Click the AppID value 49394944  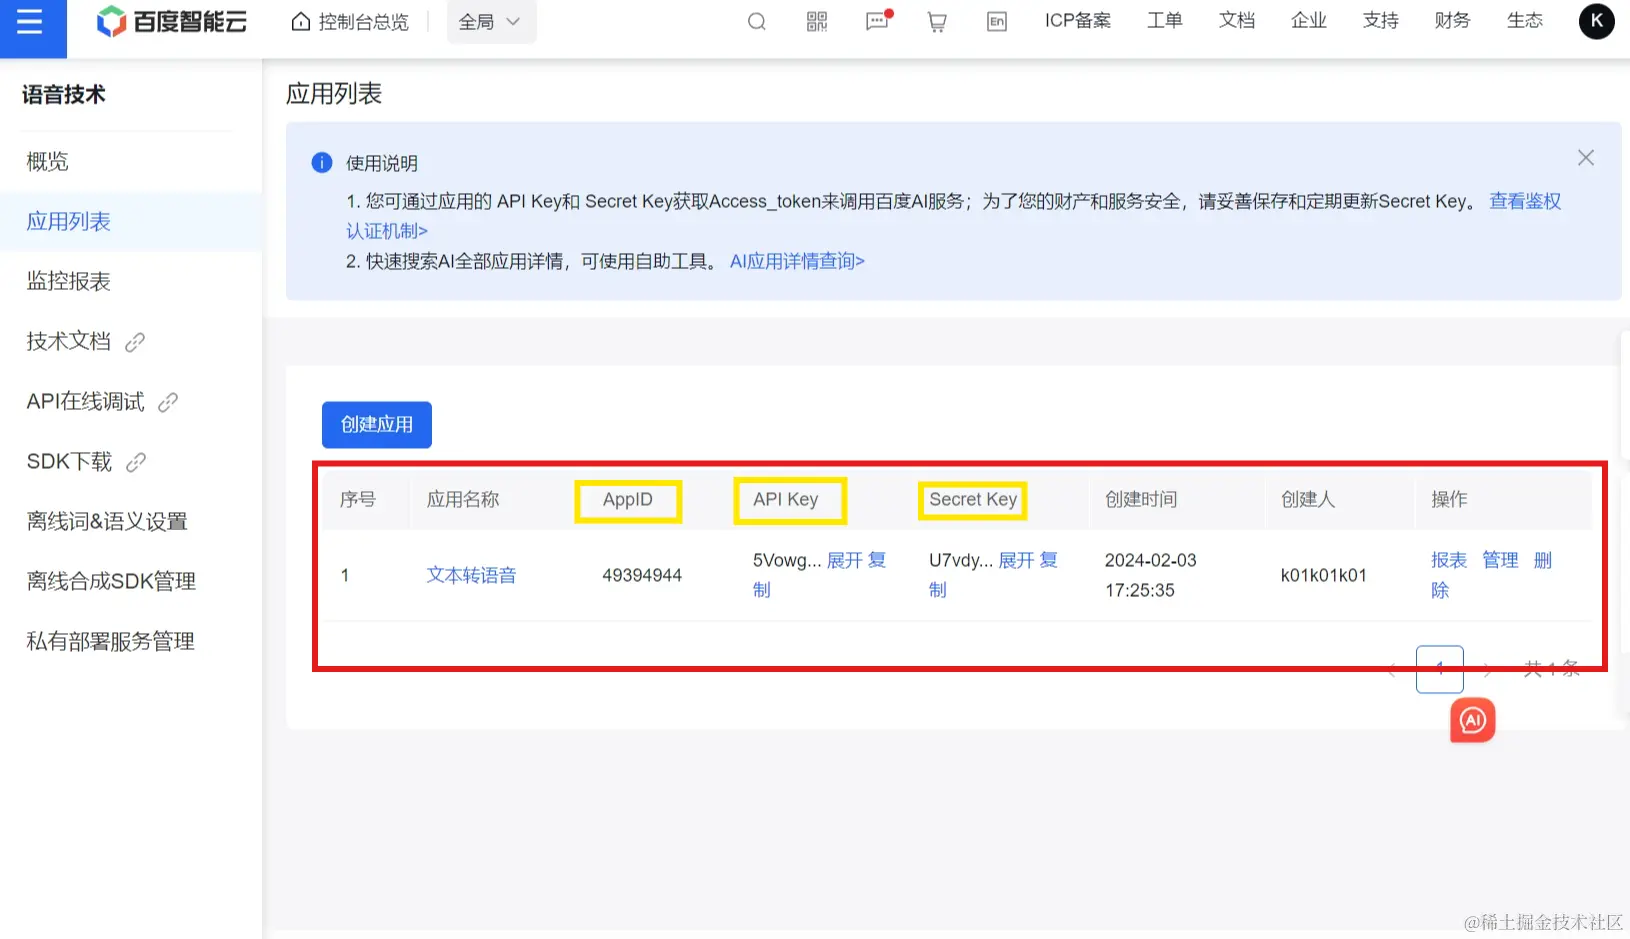(x=642, y=575)
